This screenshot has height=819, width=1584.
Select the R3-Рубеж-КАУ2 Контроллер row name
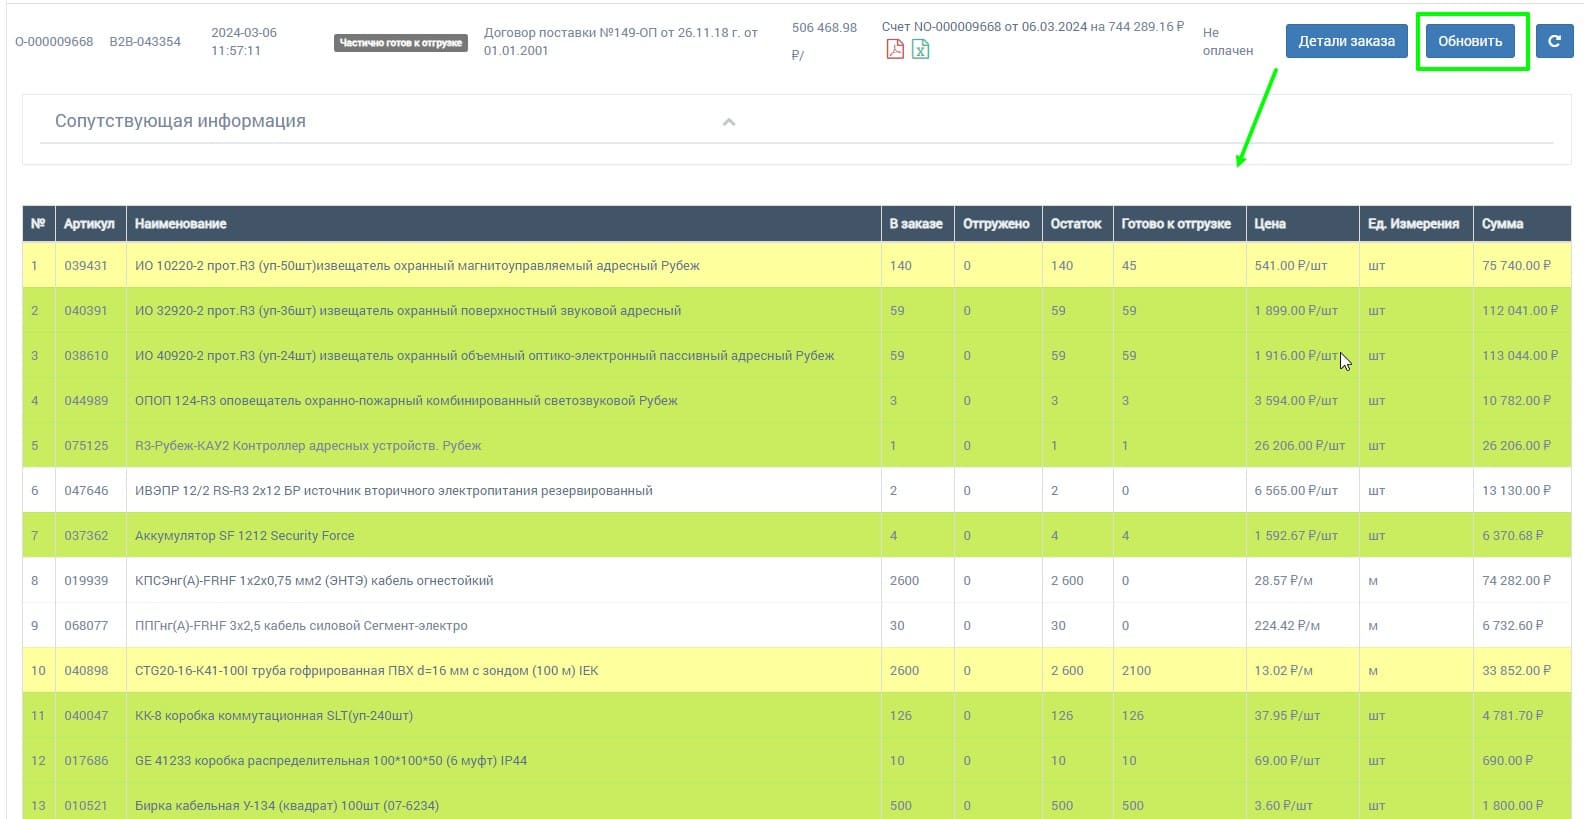tap(308, 446)
